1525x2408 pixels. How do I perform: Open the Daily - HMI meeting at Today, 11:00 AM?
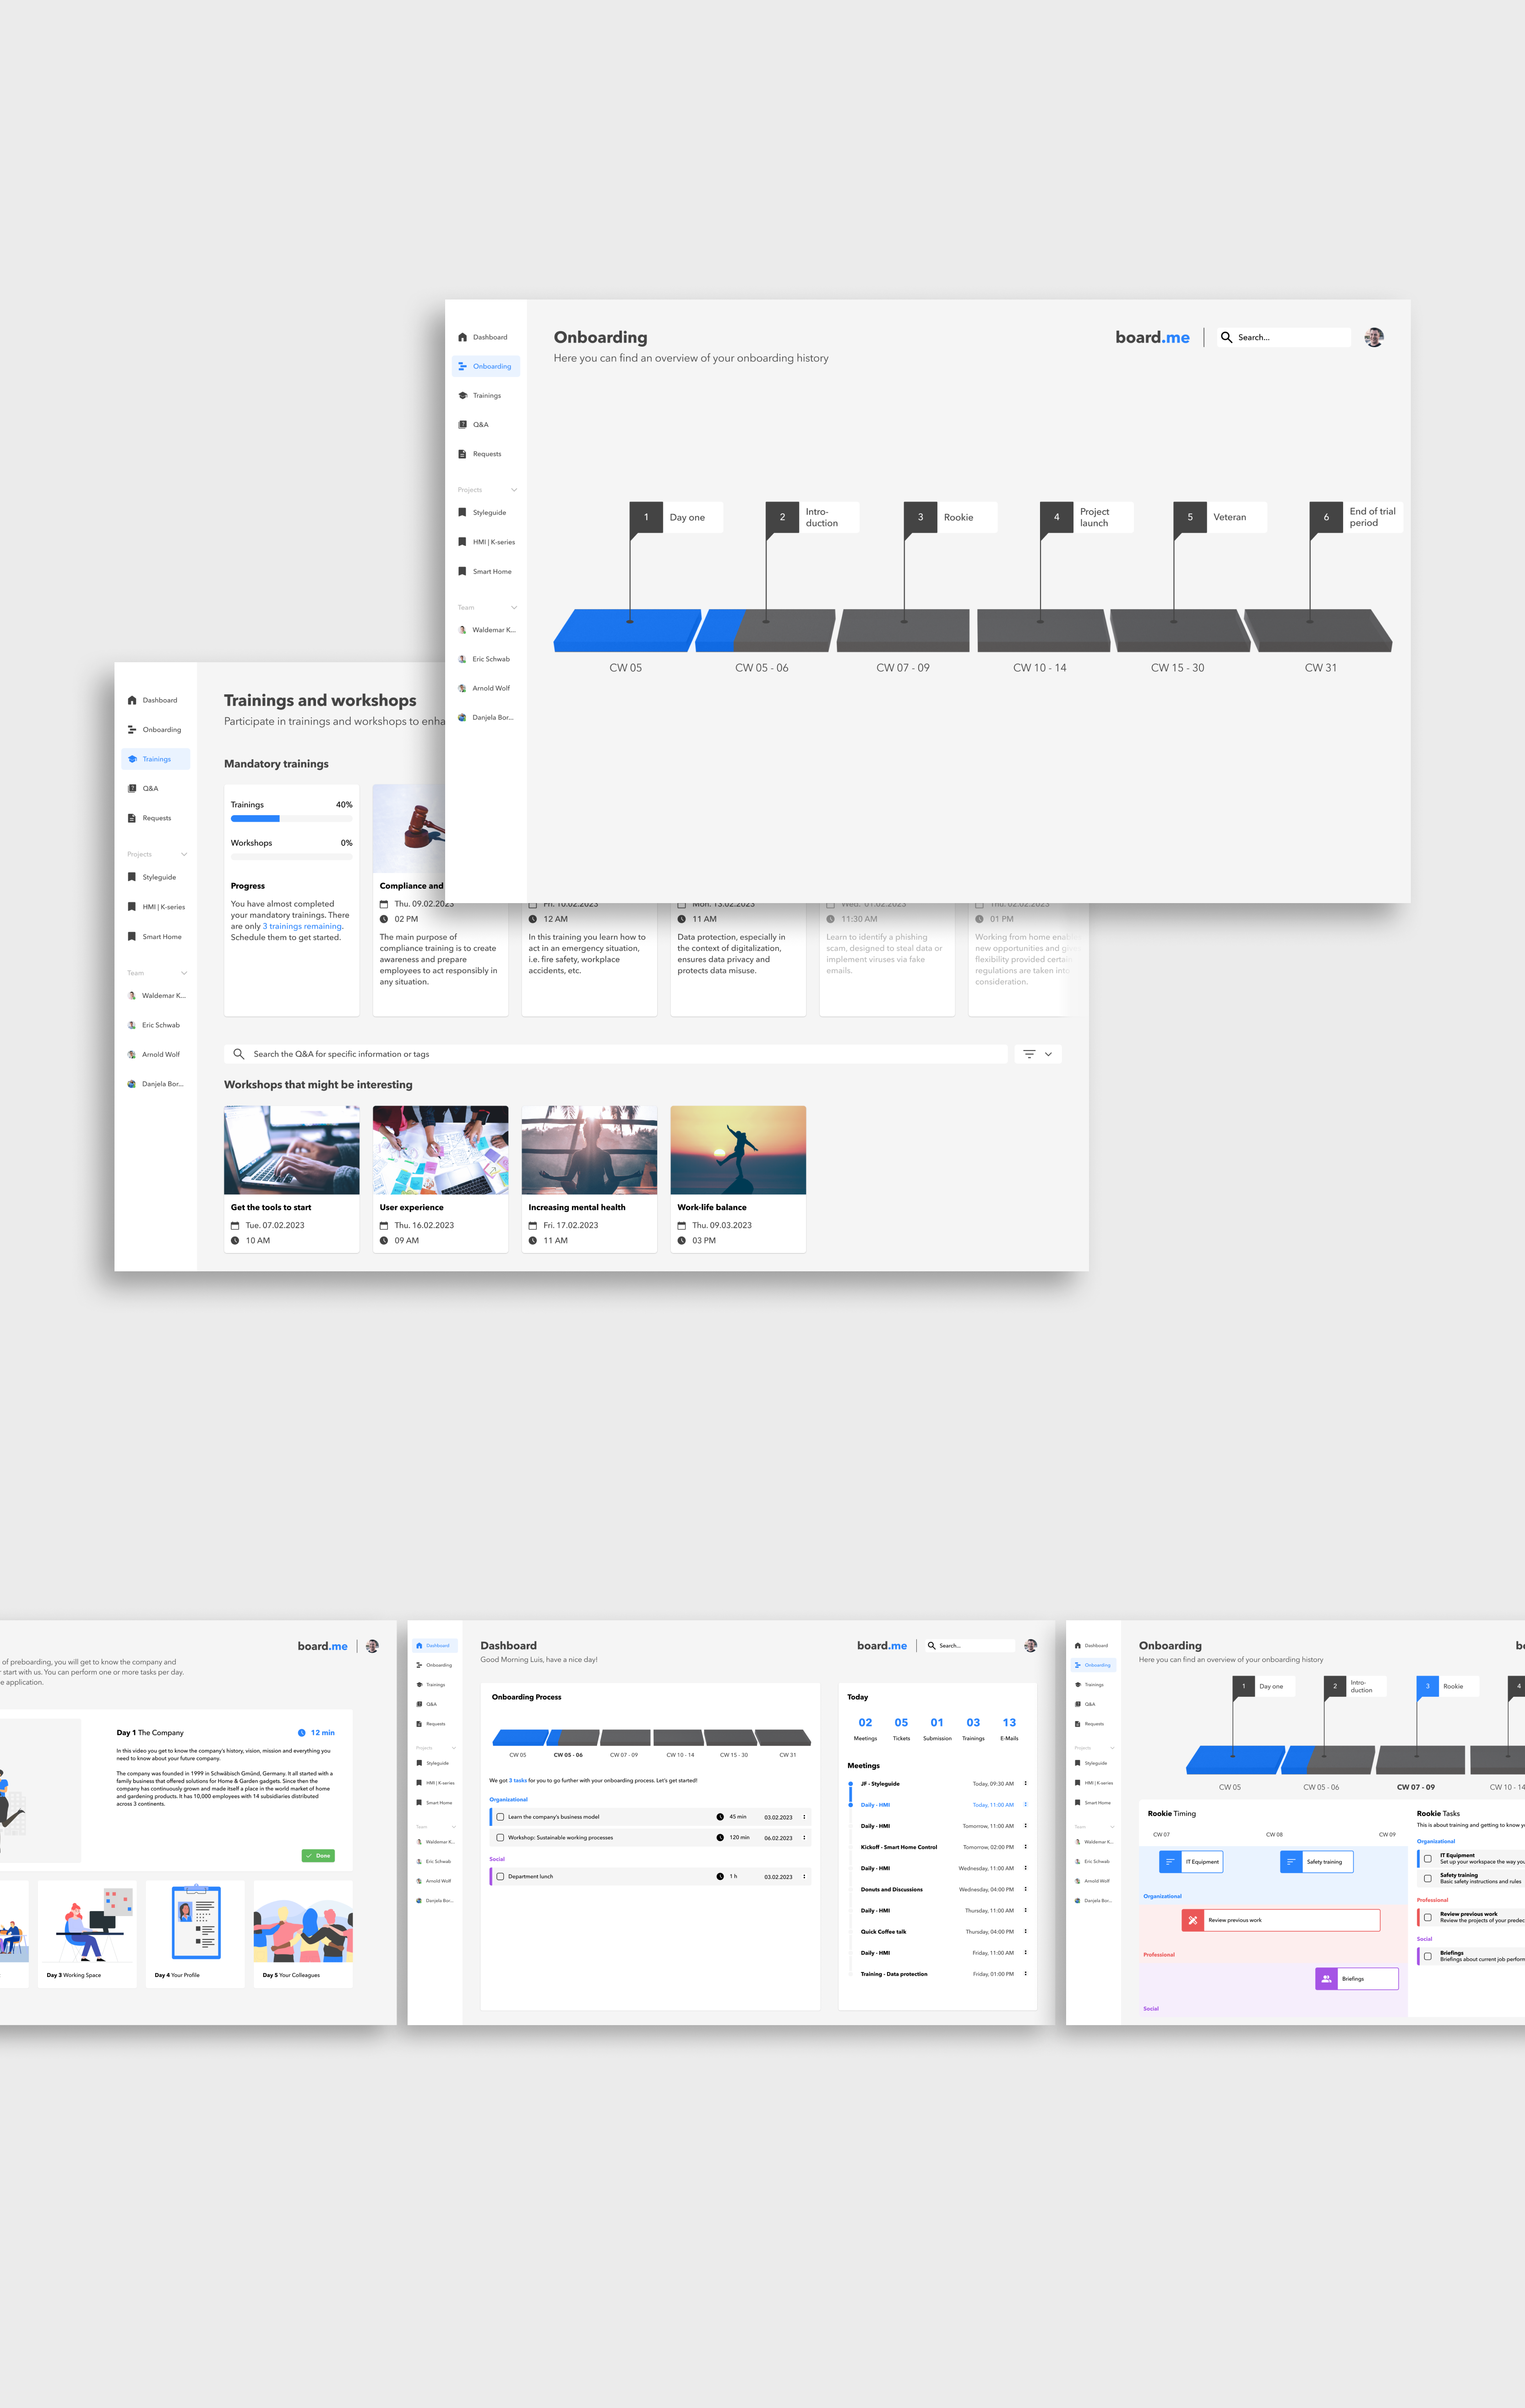click(x=937, y=1805)
